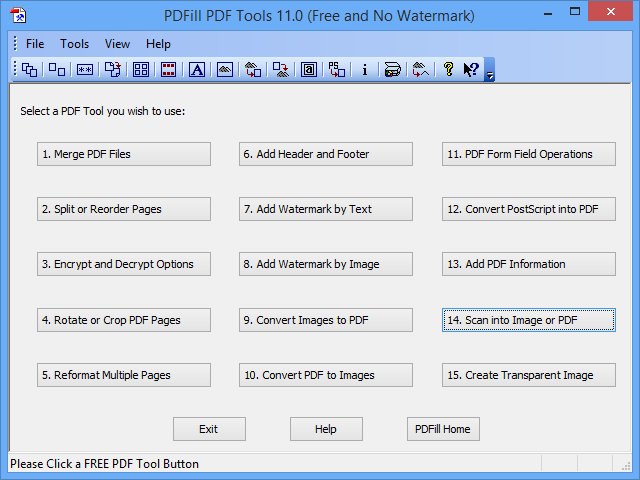Click the PDFill Home button

443,429
